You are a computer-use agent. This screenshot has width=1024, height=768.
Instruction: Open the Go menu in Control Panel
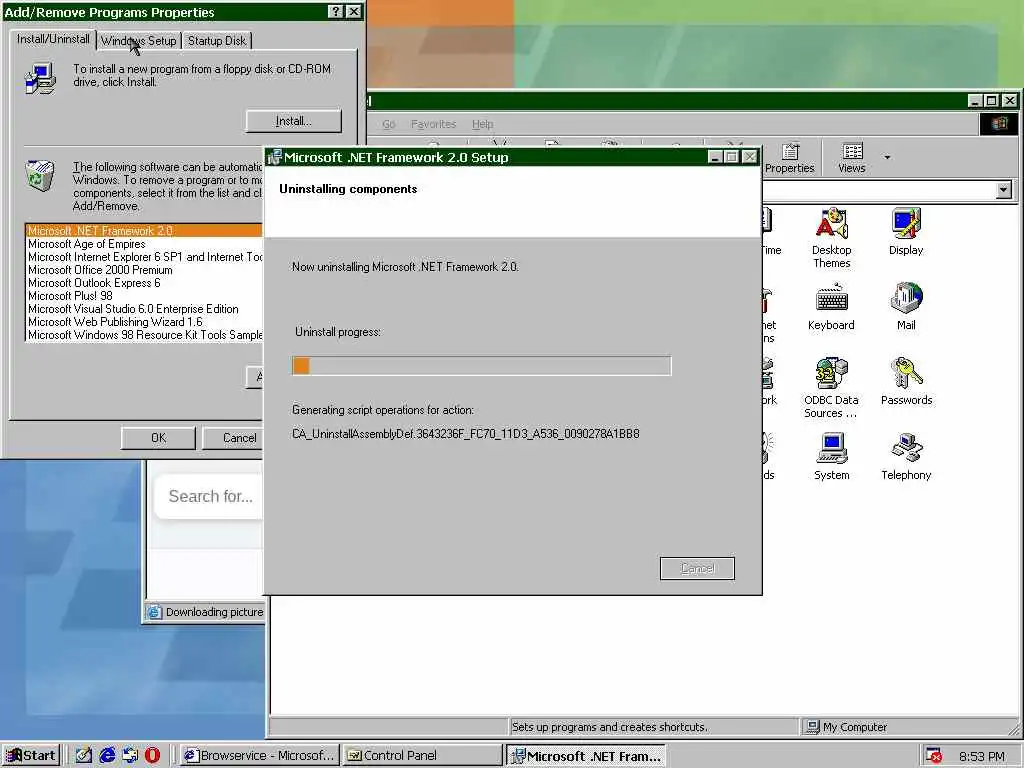pos(389,124)
